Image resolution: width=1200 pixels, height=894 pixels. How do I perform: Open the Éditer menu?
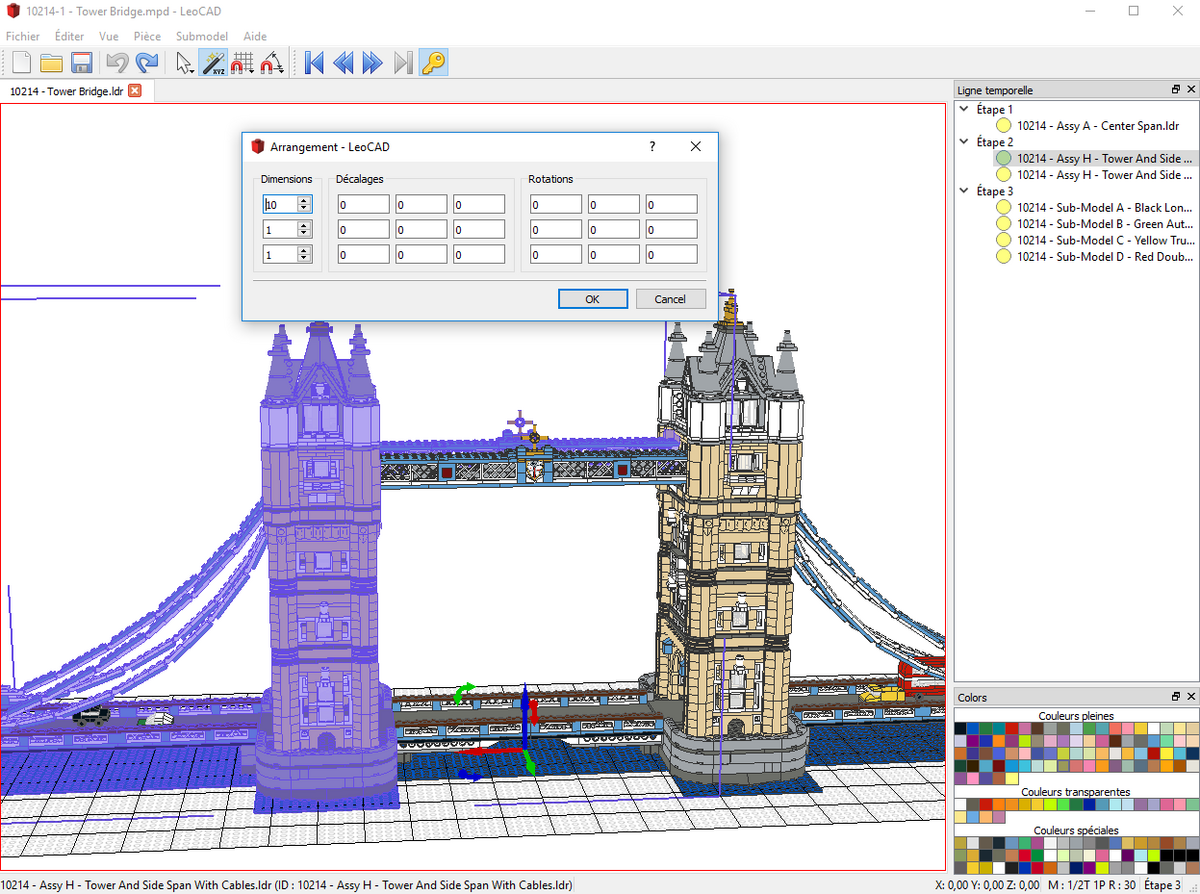coord(70,36)
